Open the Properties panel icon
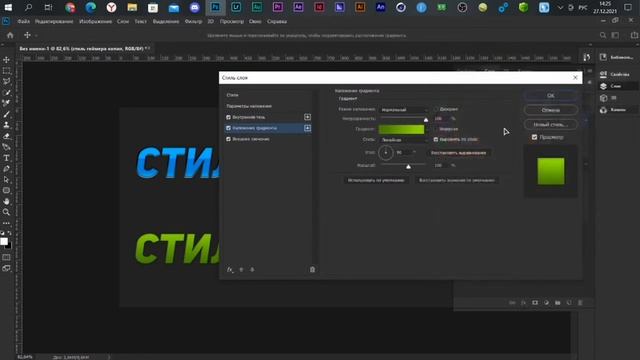The image size is (640, 360). click(x=603, y=74)
